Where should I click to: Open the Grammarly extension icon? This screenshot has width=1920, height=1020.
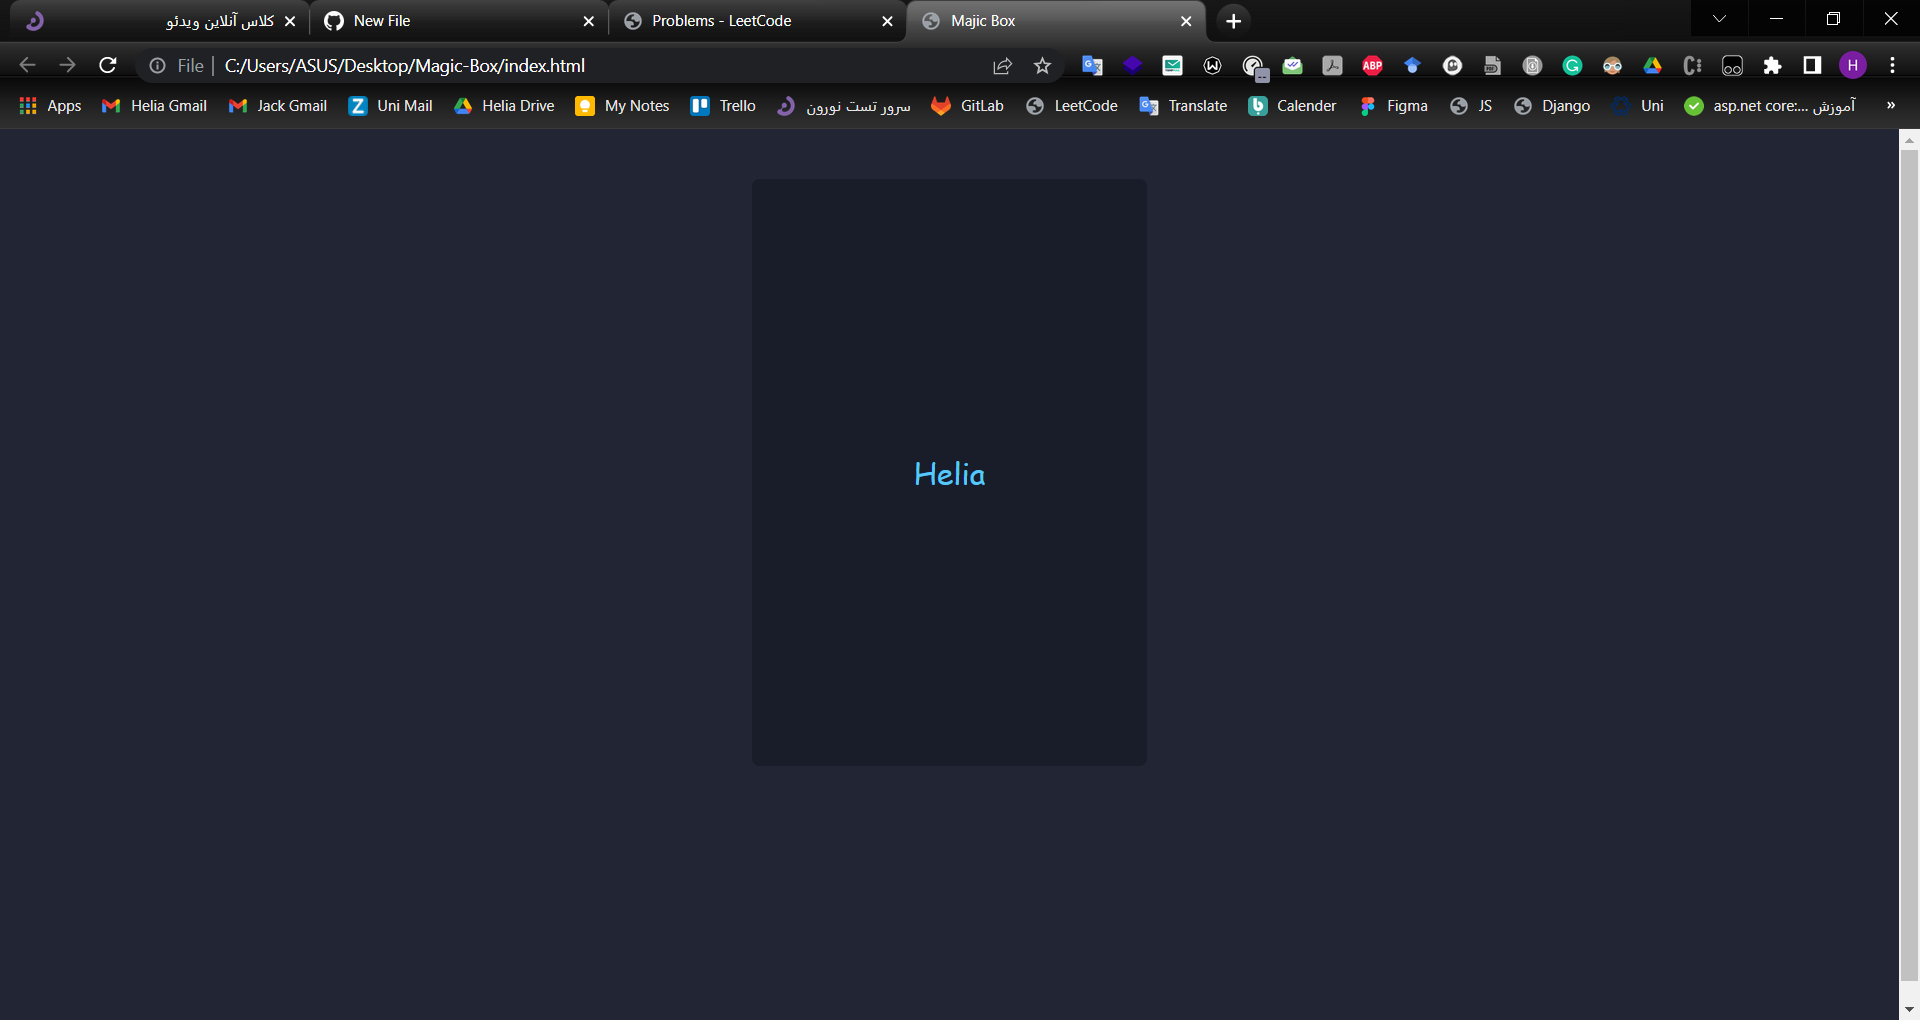point(1573,66)
